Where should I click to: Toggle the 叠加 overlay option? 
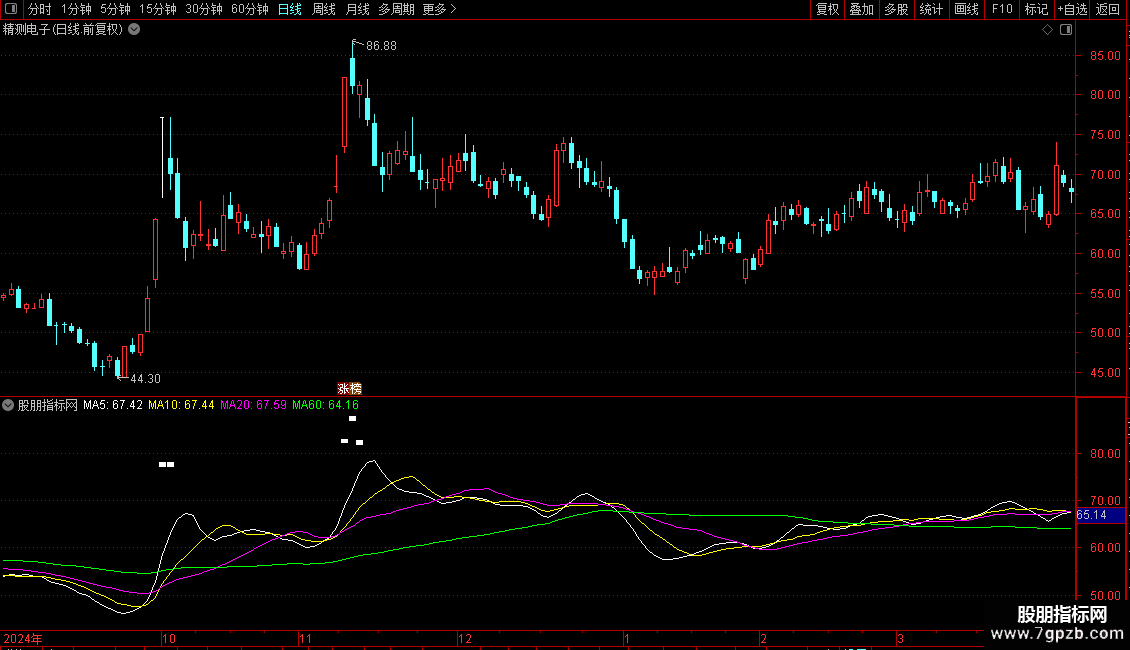point(861,9)
